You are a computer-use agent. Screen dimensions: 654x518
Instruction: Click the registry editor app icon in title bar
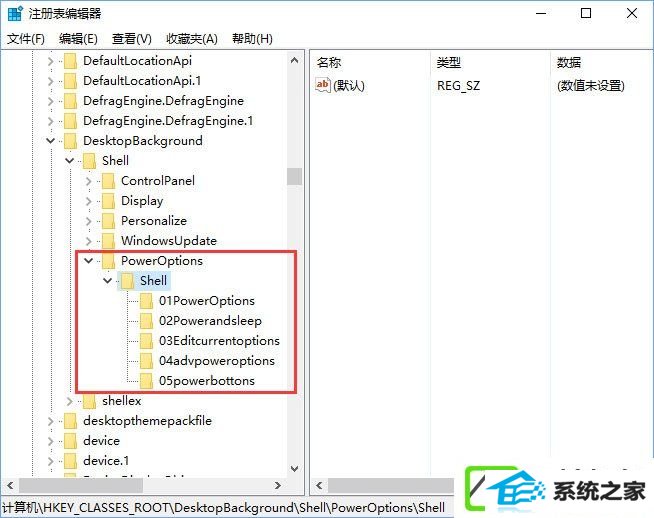15,13
